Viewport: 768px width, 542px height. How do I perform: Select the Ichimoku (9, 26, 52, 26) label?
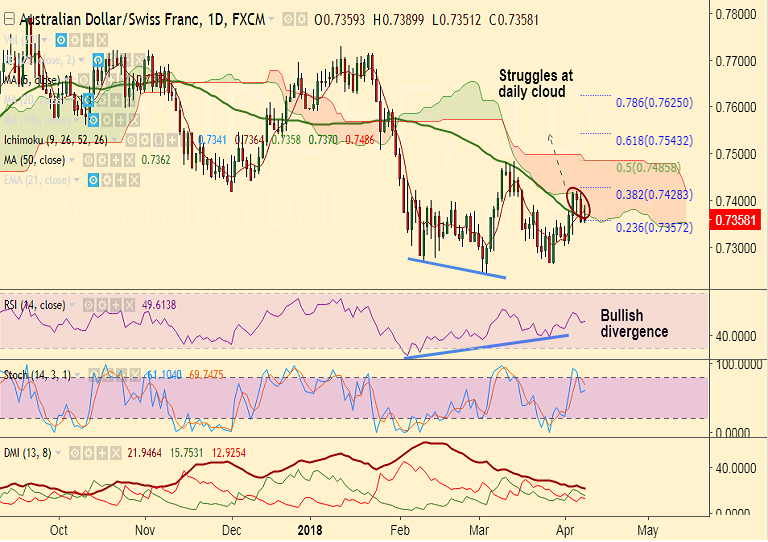click(x=56, y=141)
